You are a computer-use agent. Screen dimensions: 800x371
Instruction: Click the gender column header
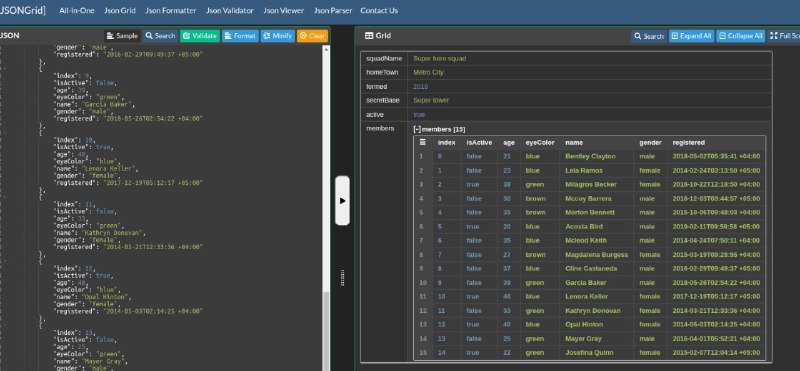click(651, 143)
